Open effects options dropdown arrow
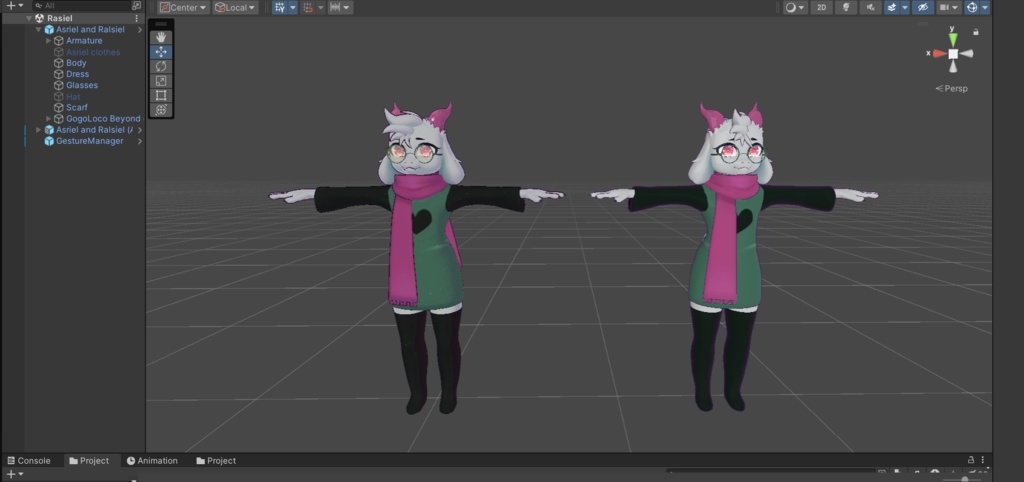This screenshot has width=1024, height=482. [x=904, y=7]
